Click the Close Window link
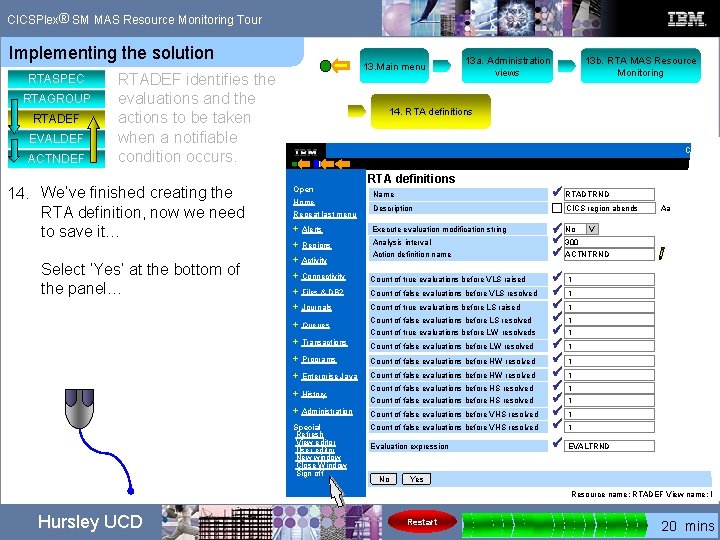 [321, 465]
